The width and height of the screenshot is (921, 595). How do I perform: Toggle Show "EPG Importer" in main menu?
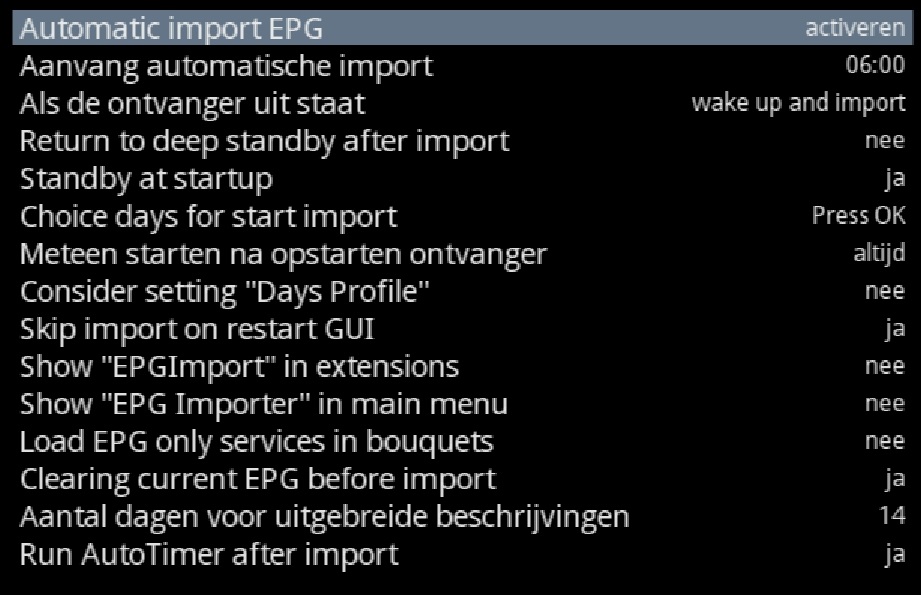point(884,404)
